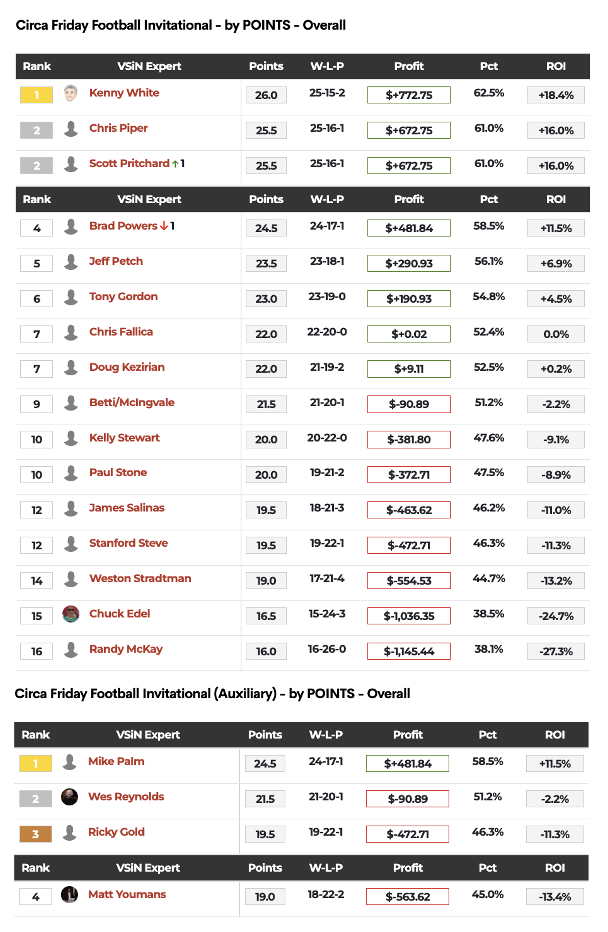Visit Kelly Stewart's profile link

pos(124,438)
